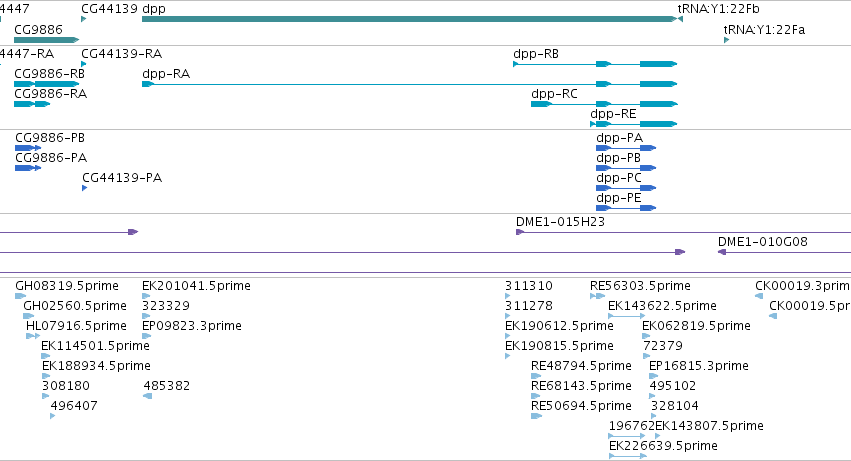Screen dimensions: 851x461
Task: Select the EK201041.5prime EST label
Action: point(196,286)
